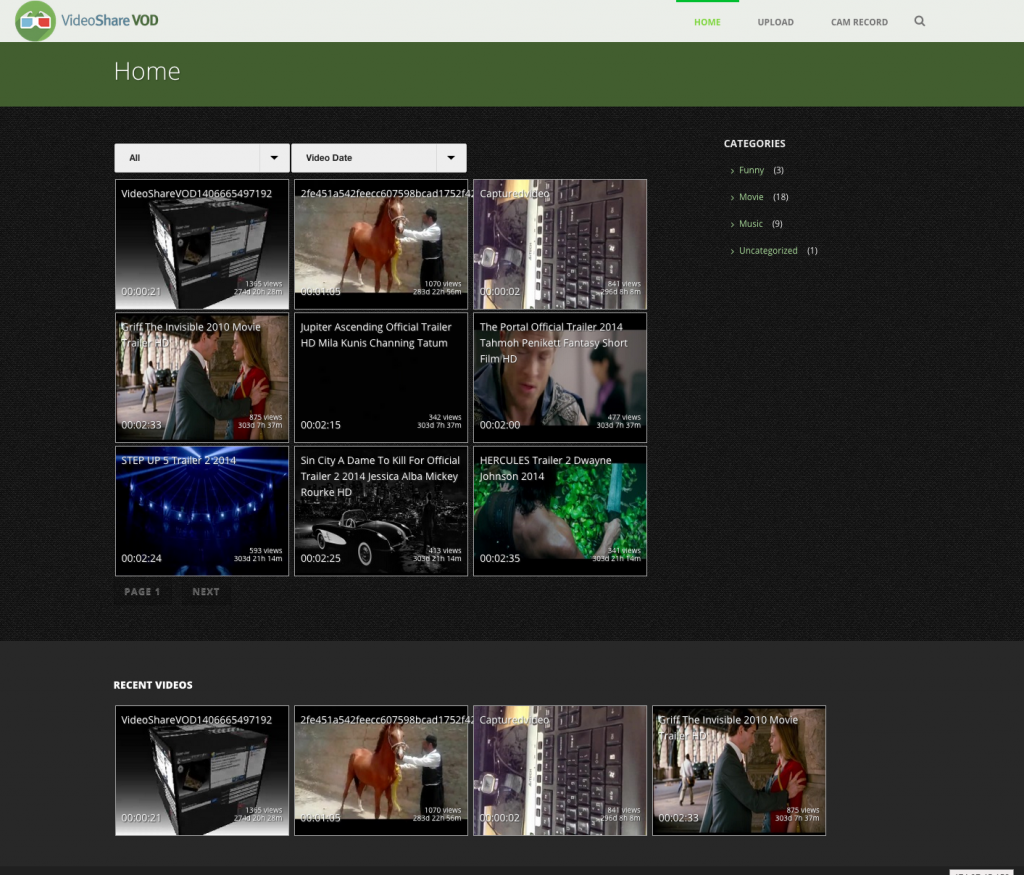Viewport: 1024px width, 875px height.
Task: Open the Music category link
Action: [750, 225]
